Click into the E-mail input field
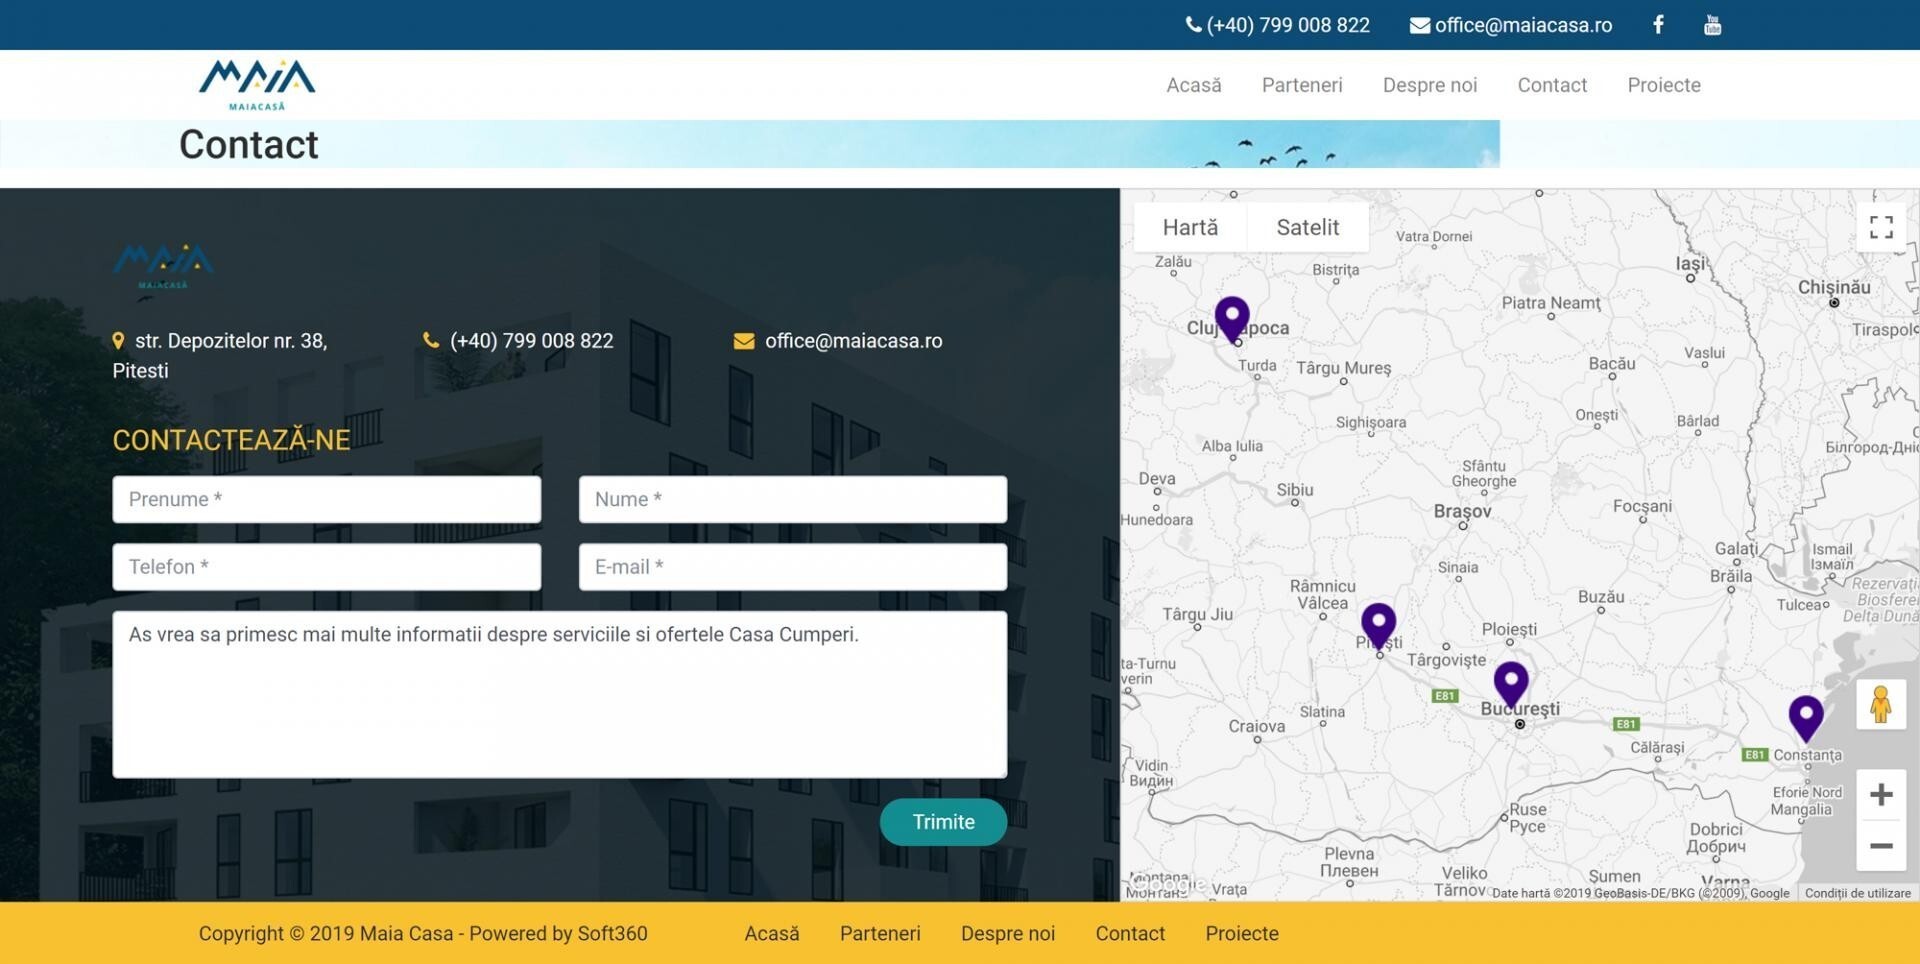Image resolution: width=1920 pixels, height=964 pixels. 792,567
